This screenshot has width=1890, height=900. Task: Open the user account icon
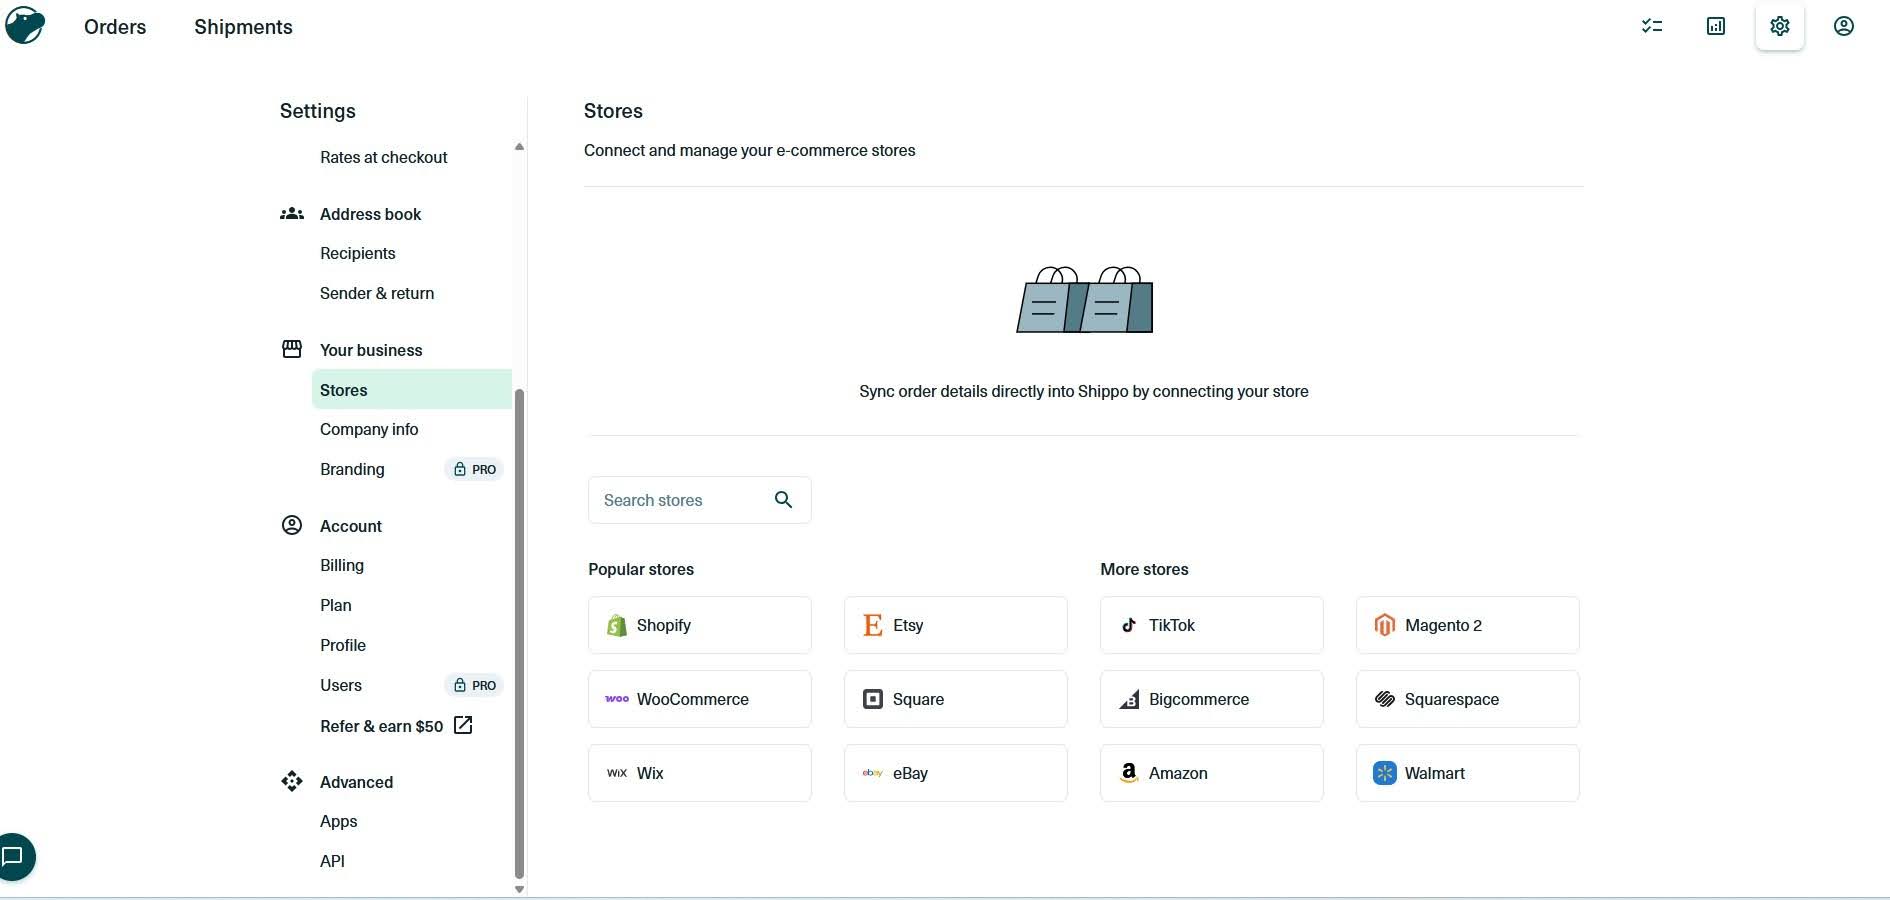click(x=1844, y=26)
